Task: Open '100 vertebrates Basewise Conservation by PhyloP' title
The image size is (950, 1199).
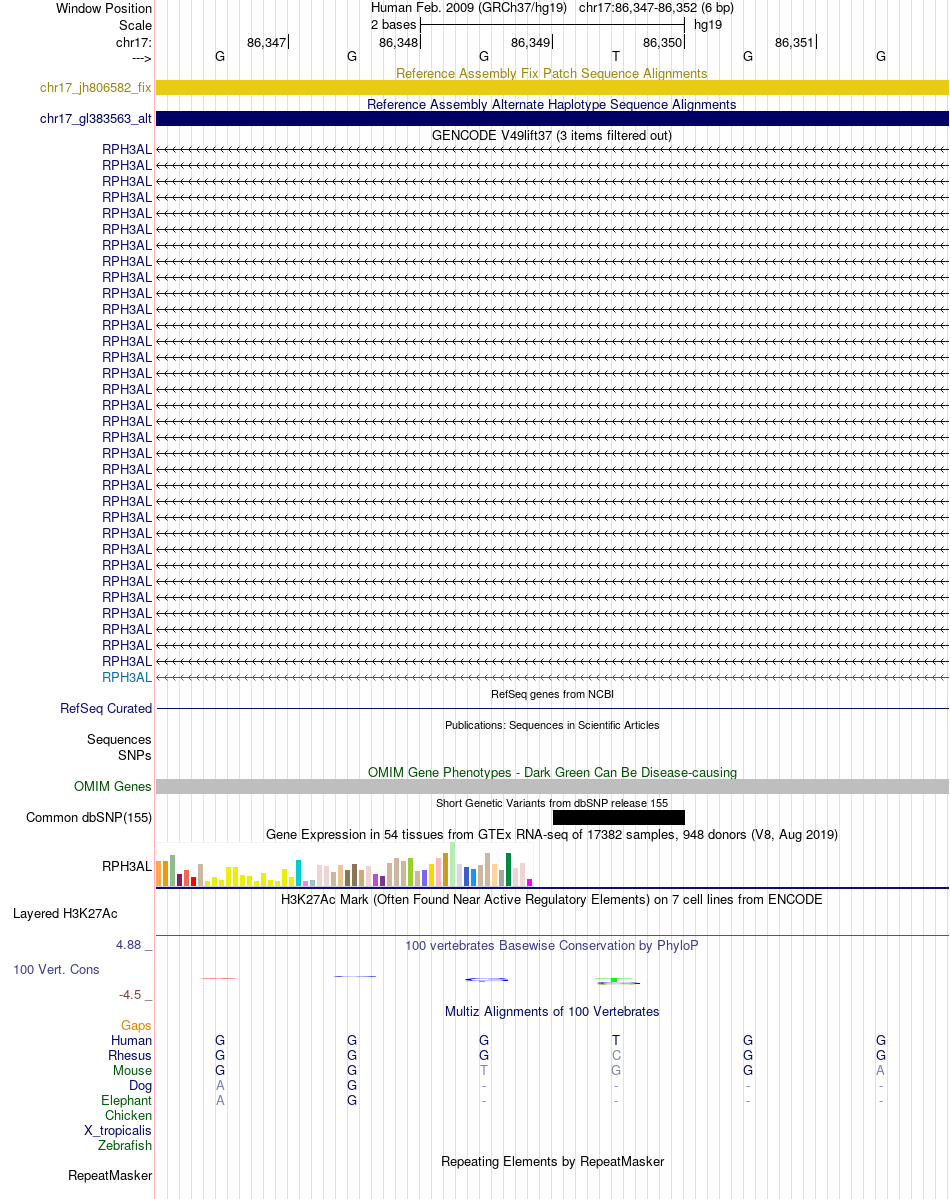Action: [551, 946]
